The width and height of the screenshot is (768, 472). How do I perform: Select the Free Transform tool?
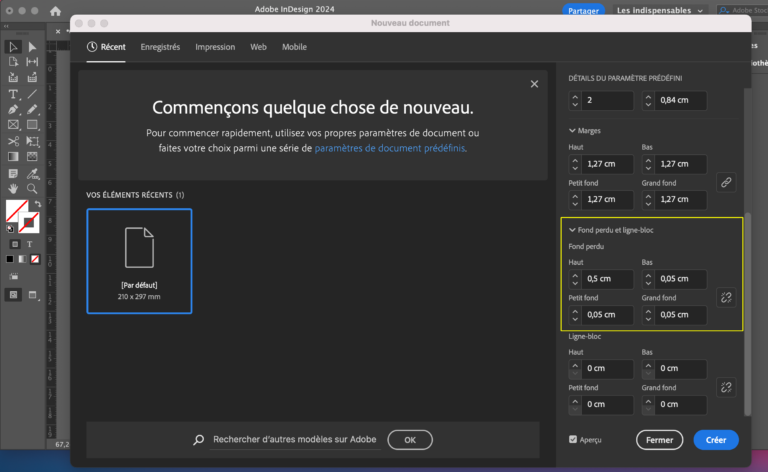[x=32, y=142]
